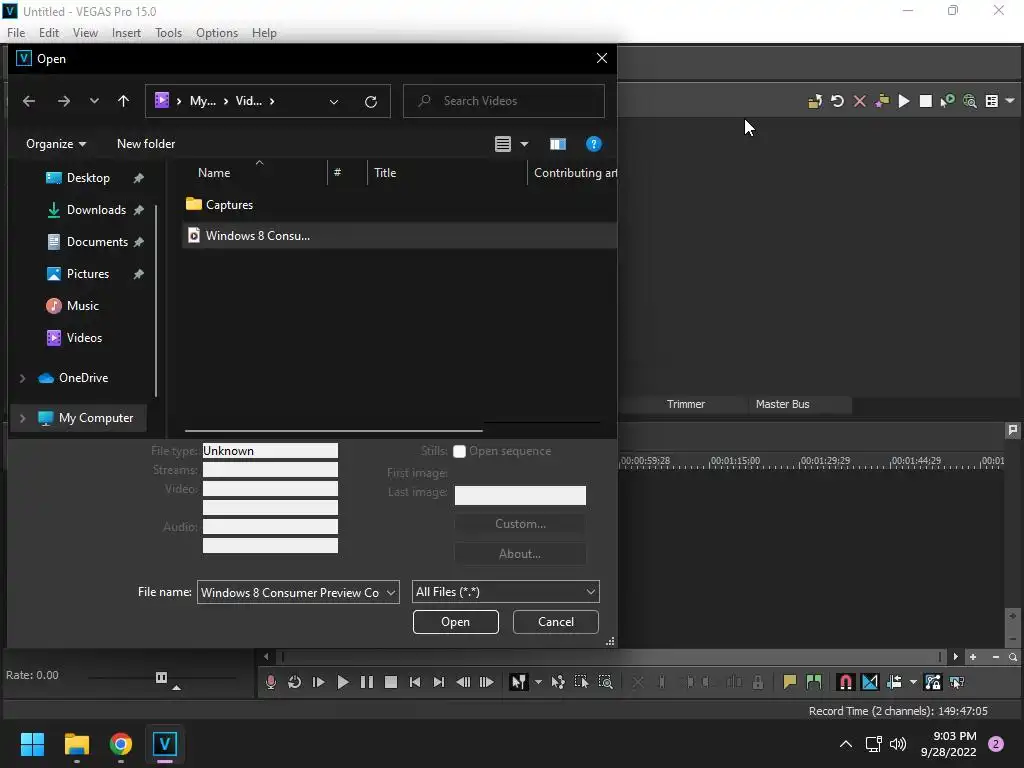Toggle Automatic Crossfades
Screen dimensions: 1024x768
pos(870,682)
